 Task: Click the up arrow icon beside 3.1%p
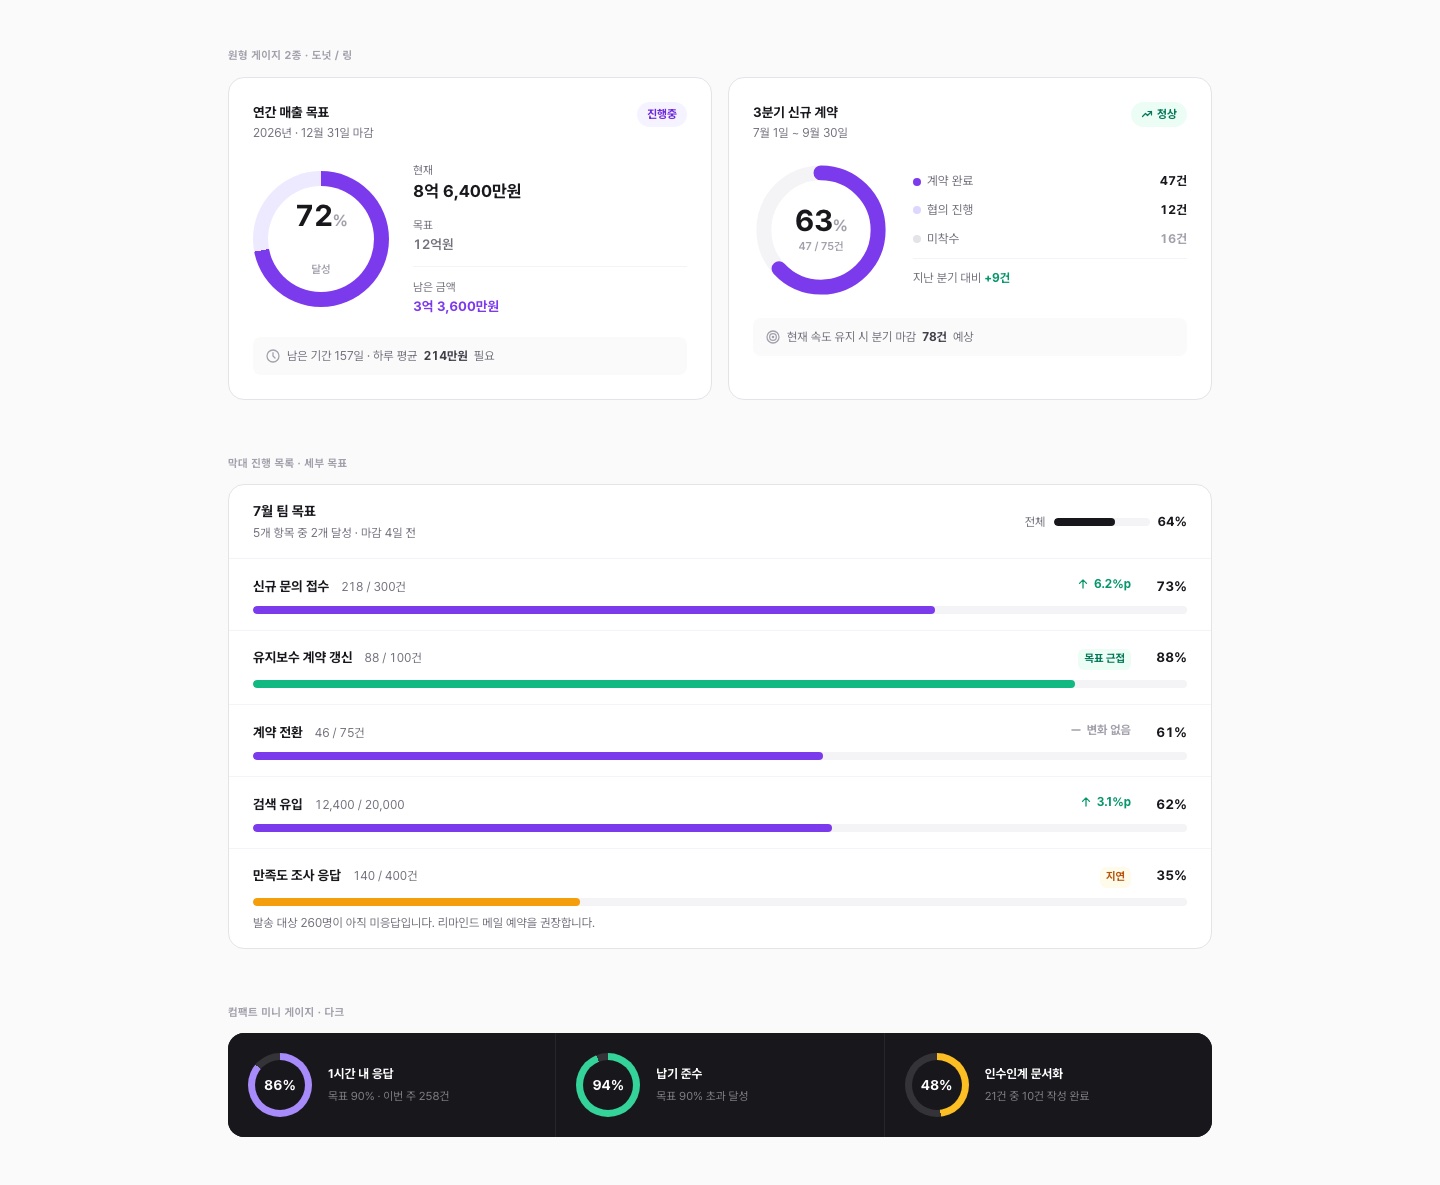click(1086, 802)
